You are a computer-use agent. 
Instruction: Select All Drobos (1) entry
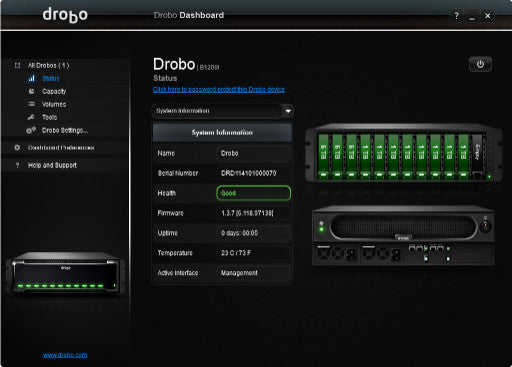49,65
